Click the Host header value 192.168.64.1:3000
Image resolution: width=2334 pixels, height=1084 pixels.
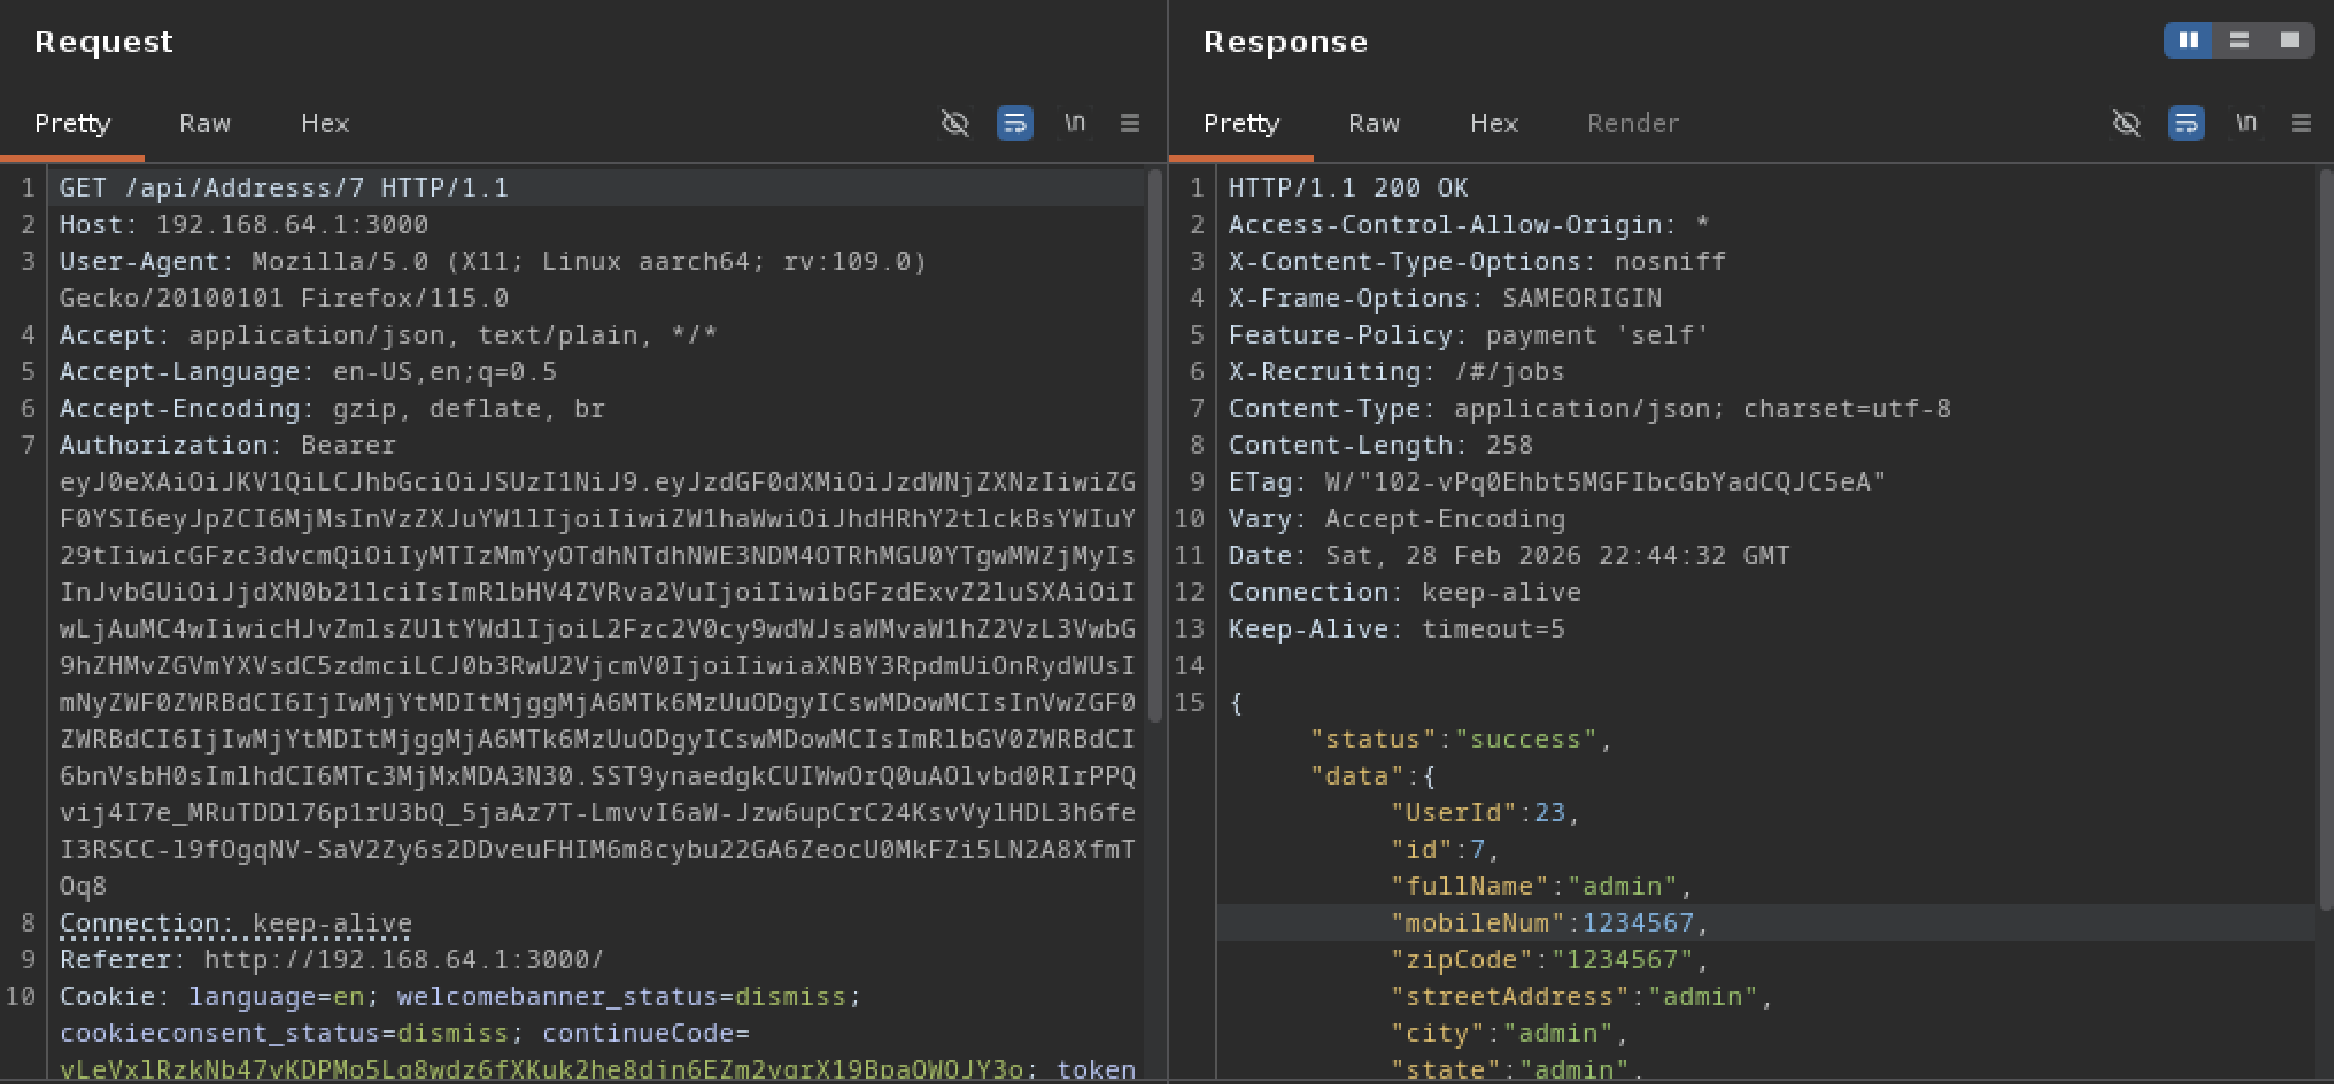click(x=292, y=225)
